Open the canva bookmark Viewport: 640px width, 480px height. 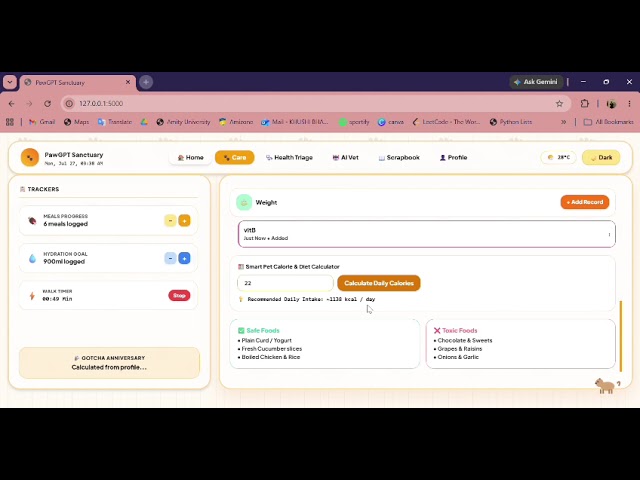391,122
